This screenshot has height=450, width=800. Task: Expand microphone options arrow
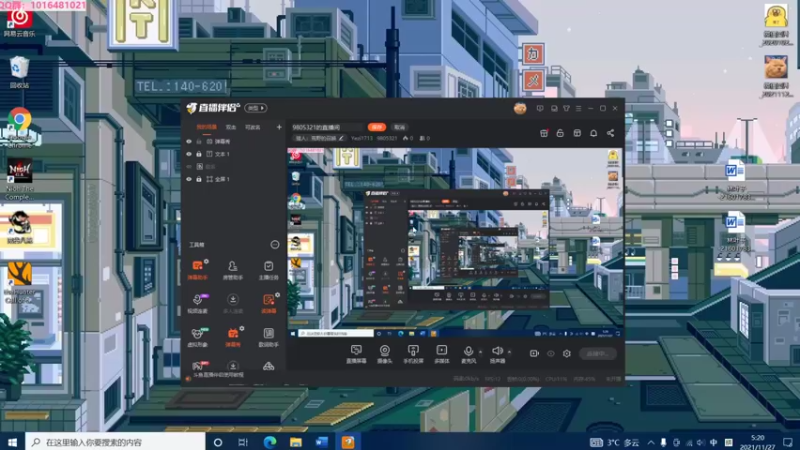point(480,352)
